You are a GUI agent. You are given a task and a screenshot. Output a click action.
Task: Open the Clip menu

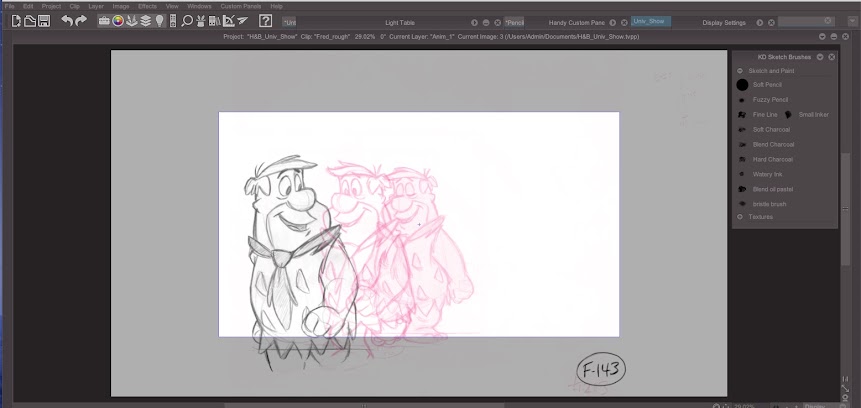pyautogui.click(x=75, y=6)
